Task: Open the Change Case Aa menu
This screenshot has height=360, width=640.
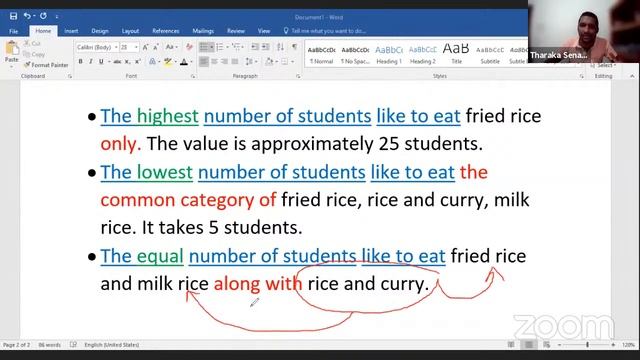Action: pyautogui.click(x=171, y=47)
